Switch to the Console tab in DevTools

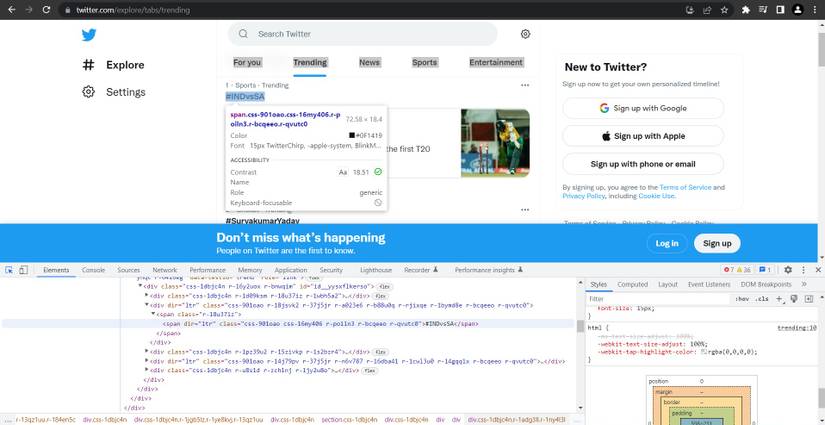pos(93,270)
